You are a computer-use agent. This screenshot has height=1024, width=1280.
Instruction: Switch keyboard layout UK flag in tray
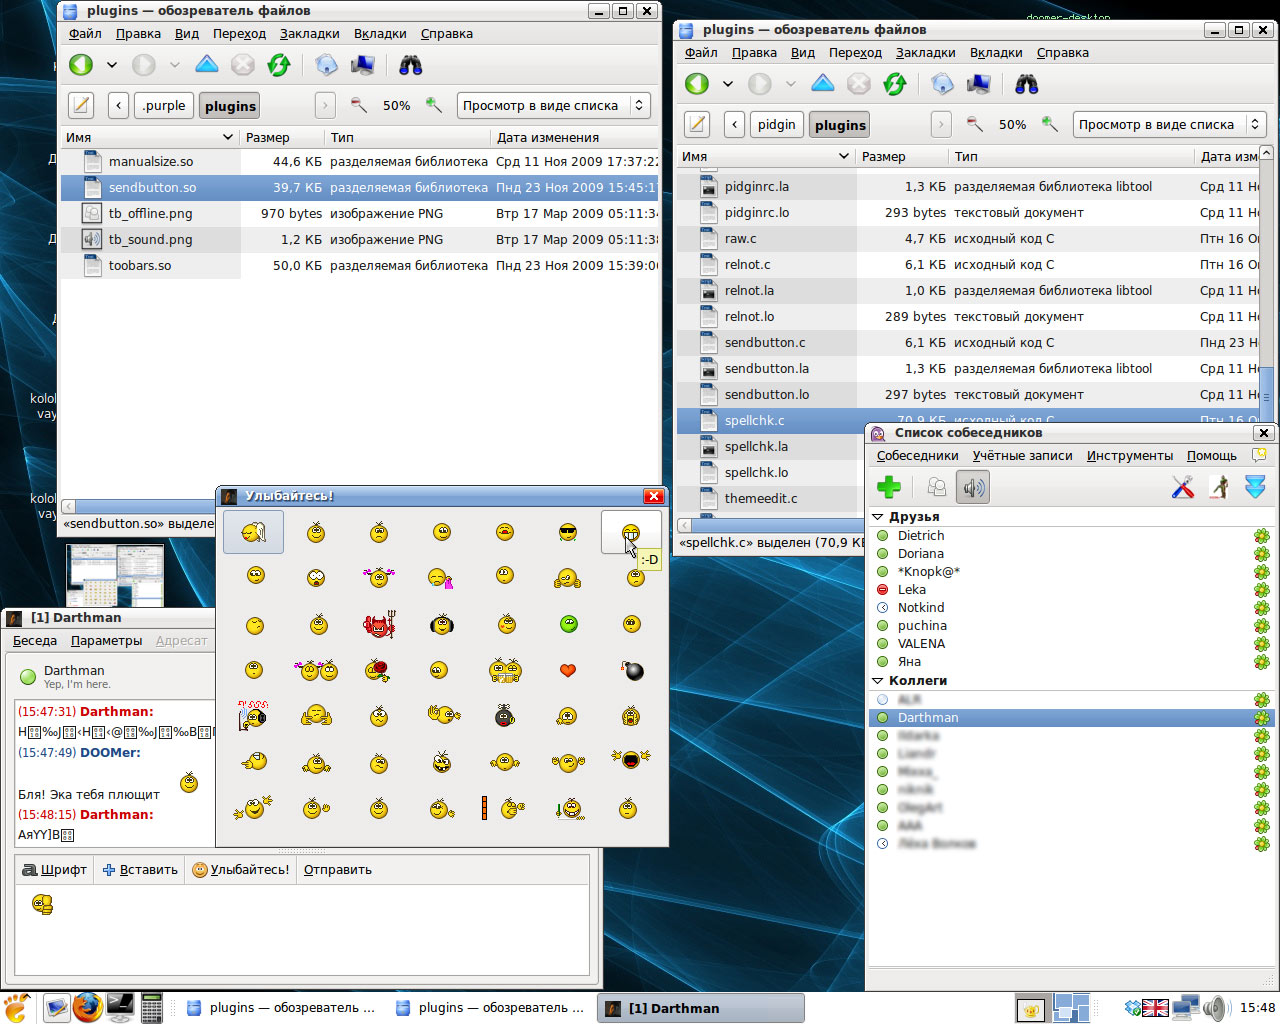point(1155,1008)
